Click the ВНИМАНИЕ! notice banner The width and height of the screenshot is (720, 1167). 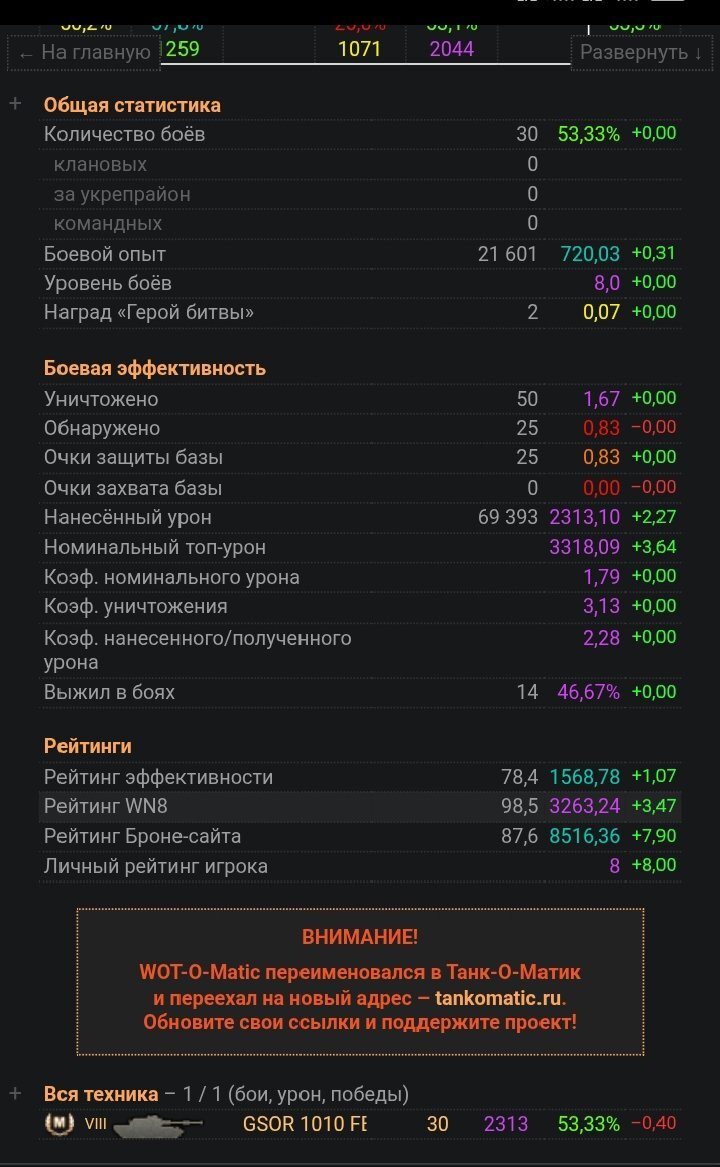[x=360, y=981]
